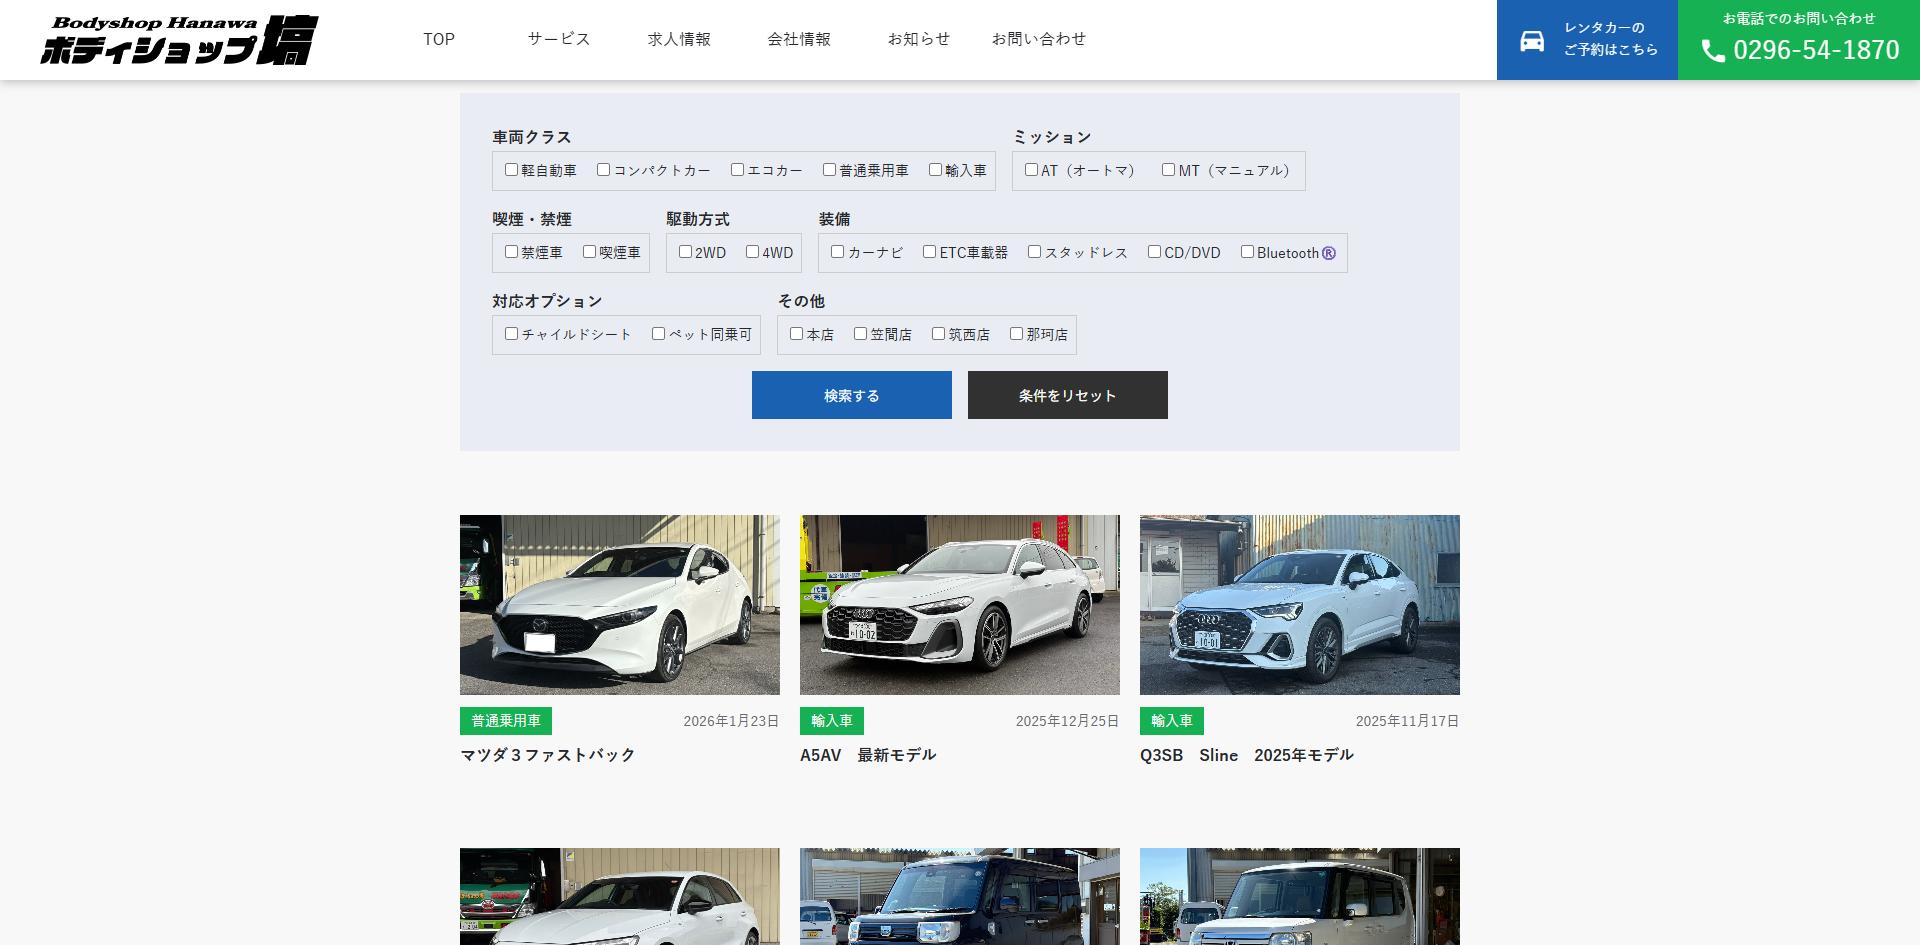
Task: Check the カーナビ equipment checkbox
Action: coord(837,252)
